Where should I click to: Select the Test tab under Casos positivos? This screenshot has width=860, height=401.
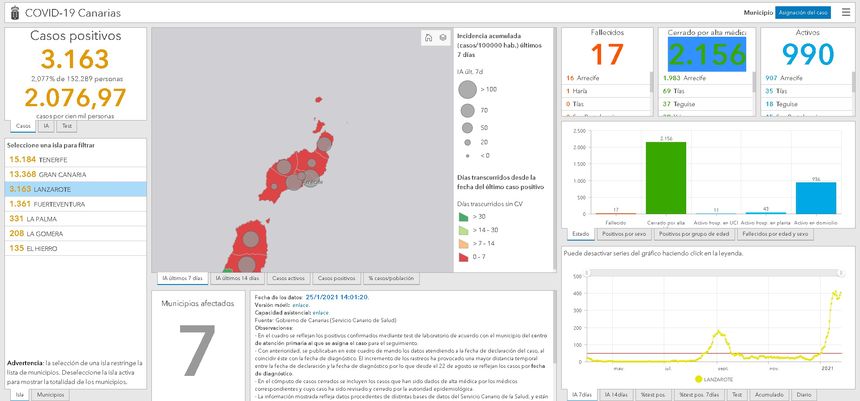(x=67, y=126)
